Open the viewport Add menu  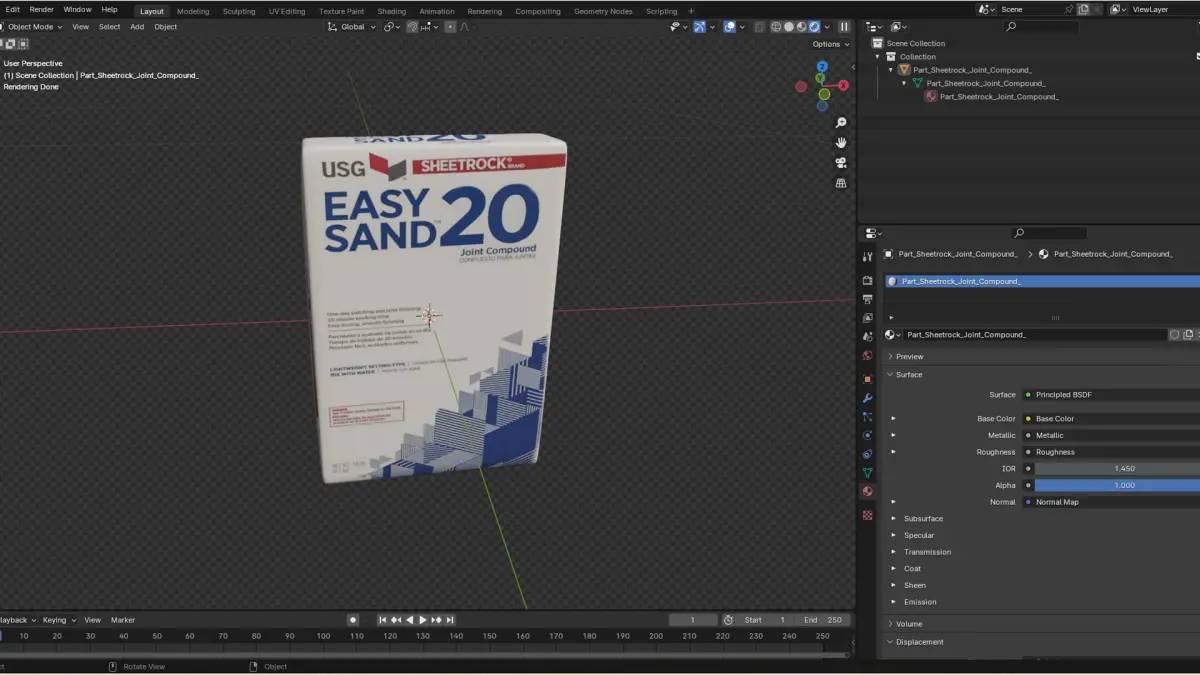(137, 27)
